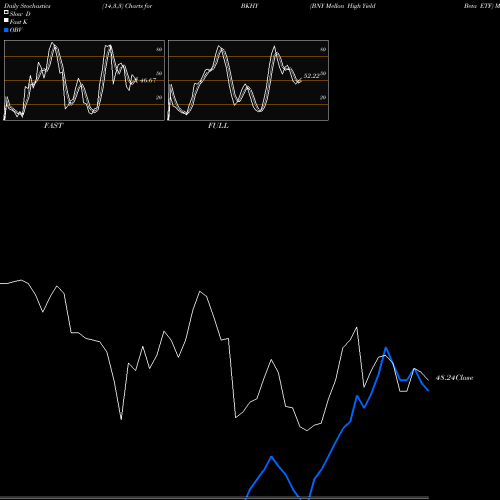Click the BKHY ticker symbol
The height and width of the screenshot is (500, 500).
tap(249, 6)
